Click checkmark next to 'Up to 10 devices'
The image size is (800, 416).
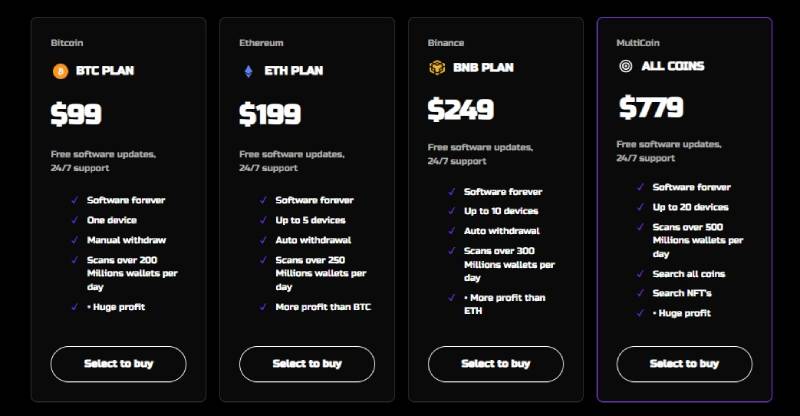(x=452, y=211)
